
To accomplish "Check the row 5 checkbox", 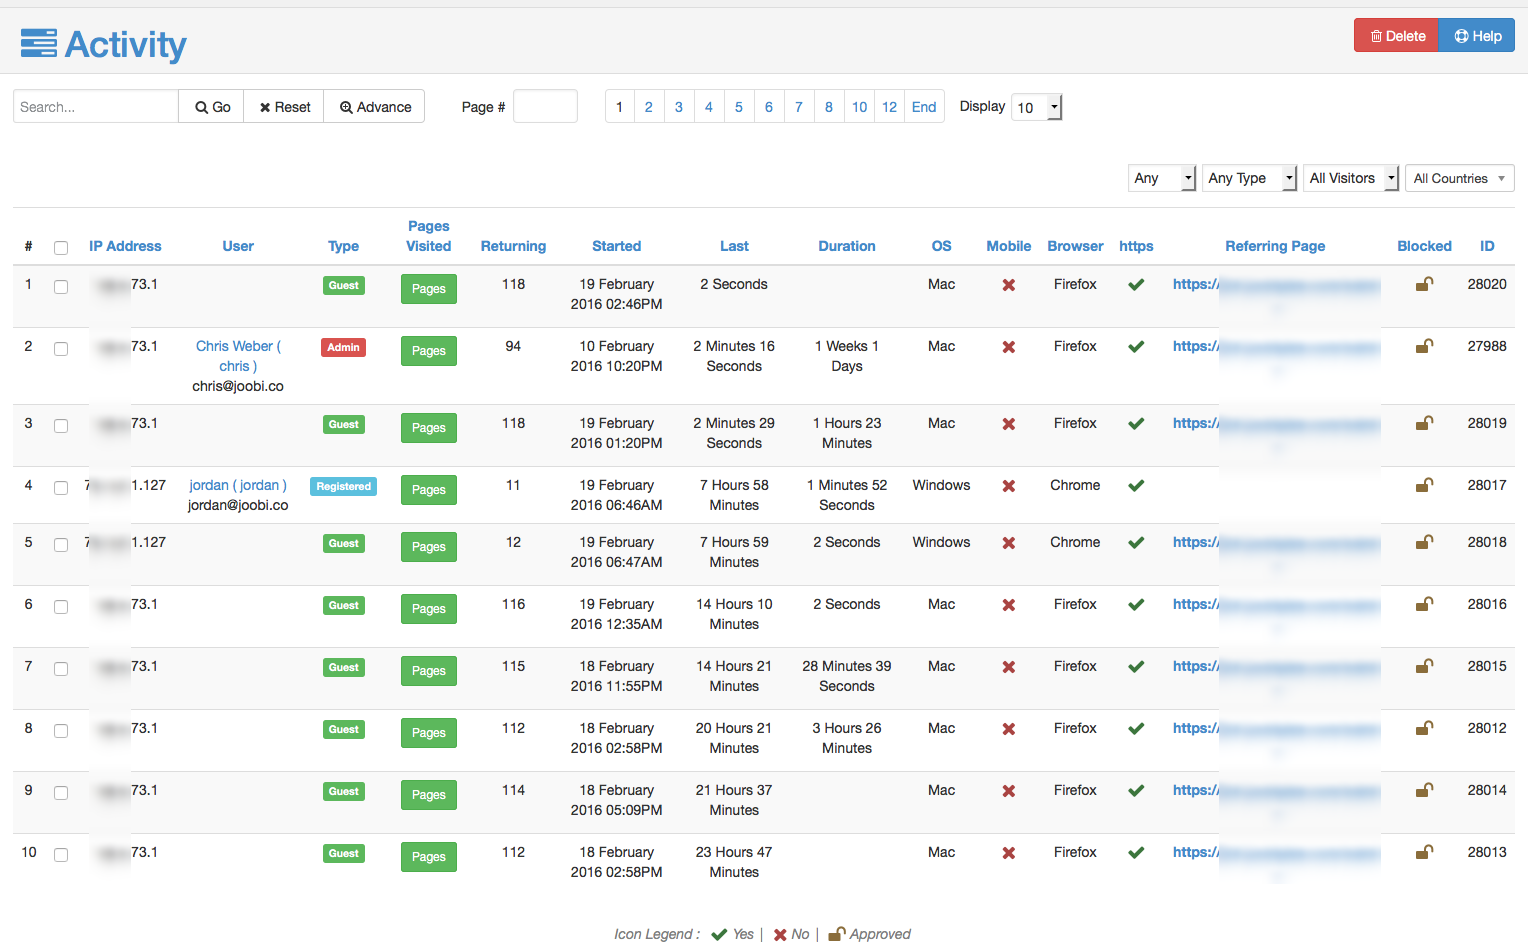I will click(x=61, y=545).
